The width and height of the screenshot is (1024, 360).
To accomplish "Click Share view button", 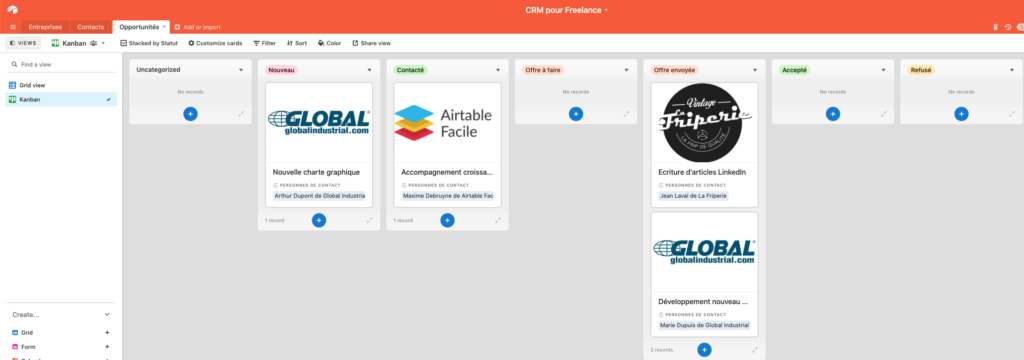I will (372, 43).
